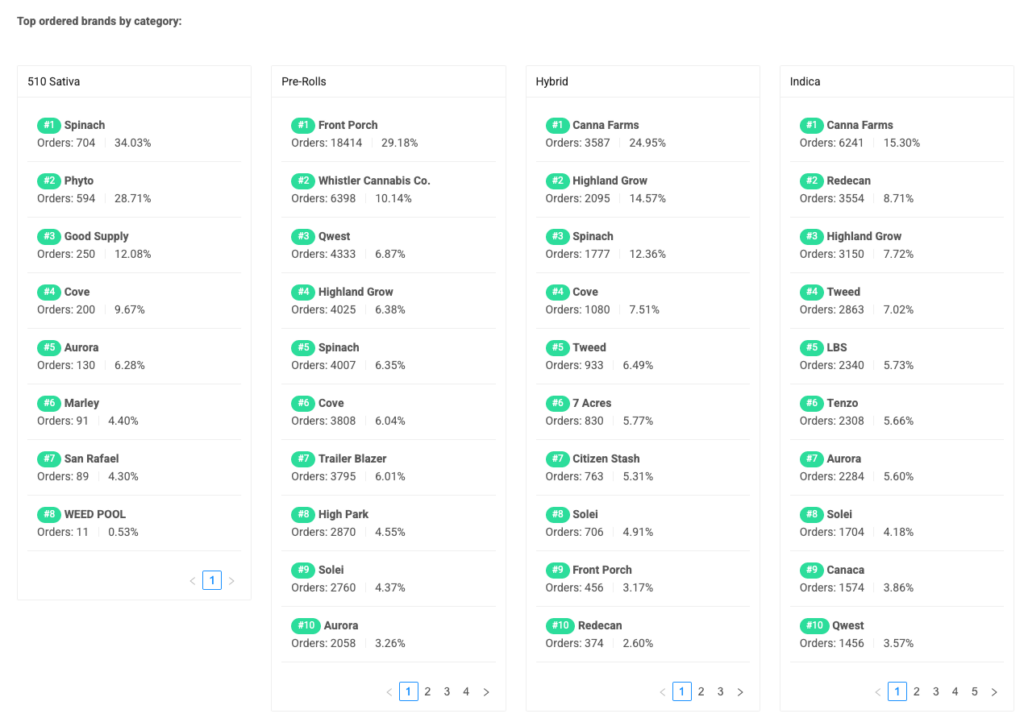Go to next page in 510 Sativa card
The height and width of the screenshot is (718, 1024).
[232, 580]
